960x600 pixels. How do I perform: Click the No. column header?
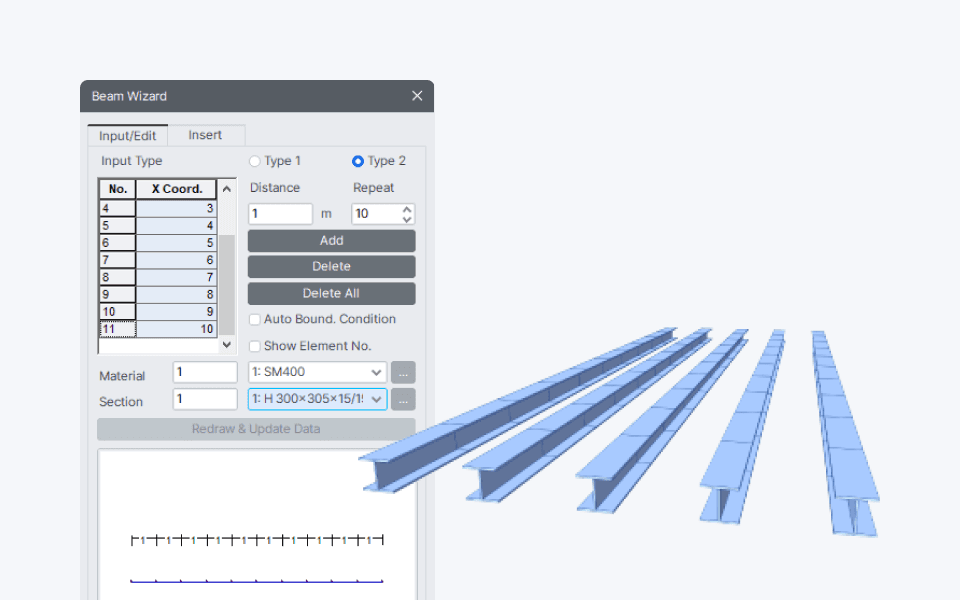pyautogui.click(x=118, y=189)
